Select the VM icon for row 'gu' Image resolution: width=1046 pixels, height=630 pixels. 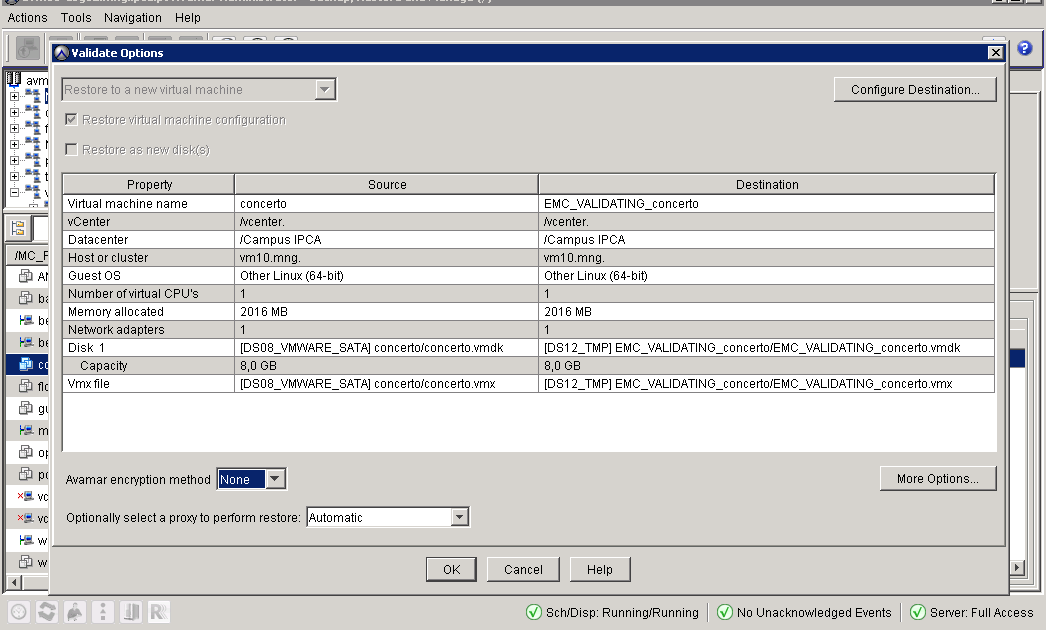pyautogui.click(x=26, y=408)
